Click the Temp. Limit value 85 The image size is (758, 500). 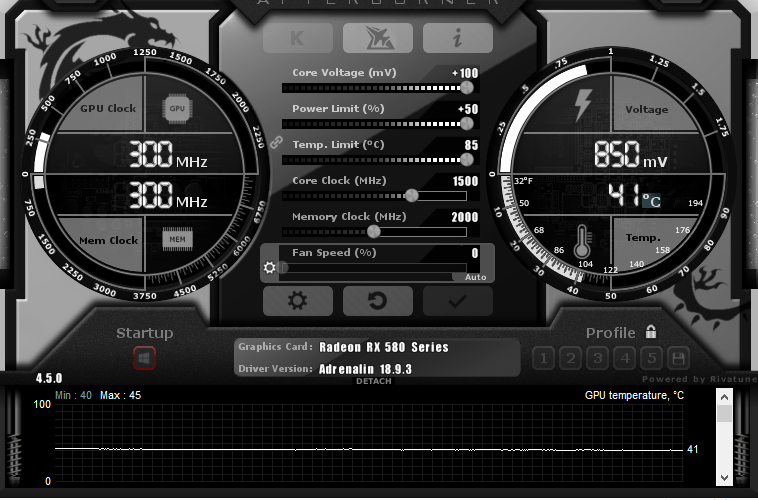click(471, 145)
